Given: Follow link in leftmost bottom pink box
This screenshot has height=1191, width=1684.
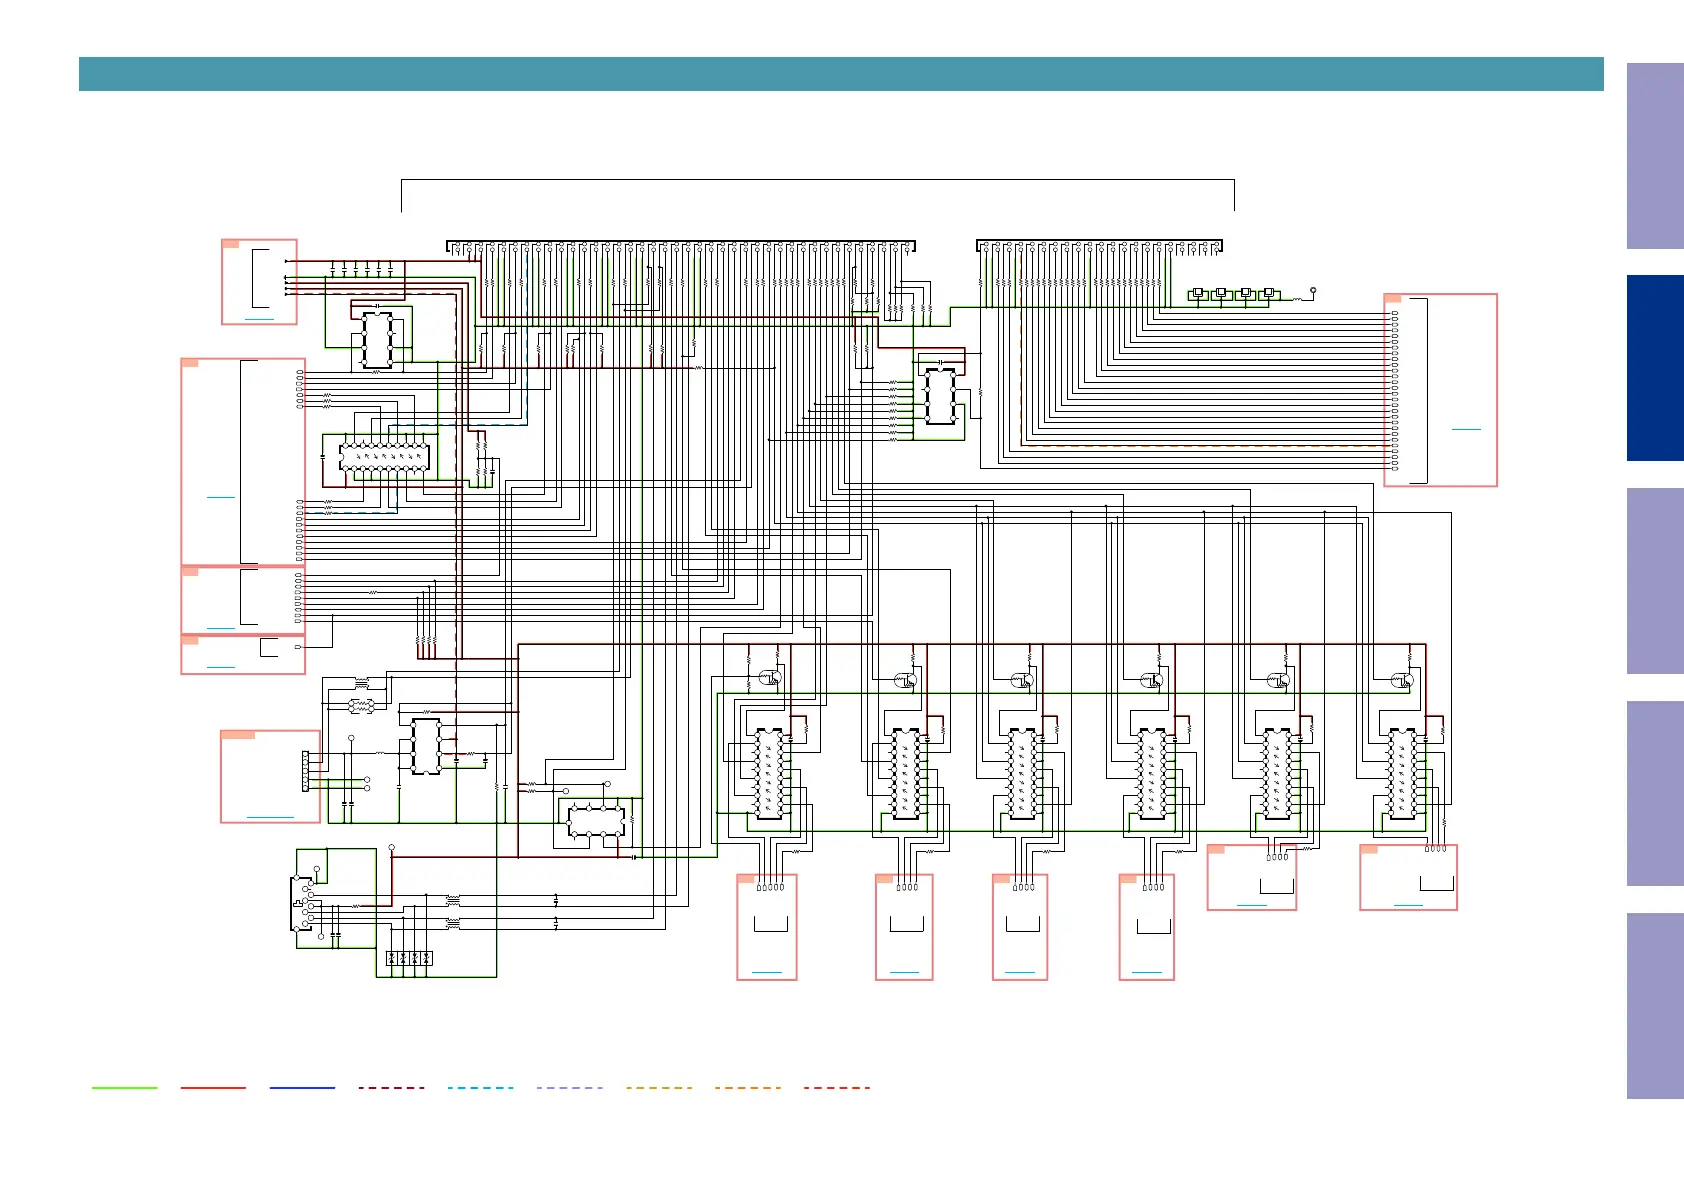Looking at the screenshot, I should coord(766,971).
